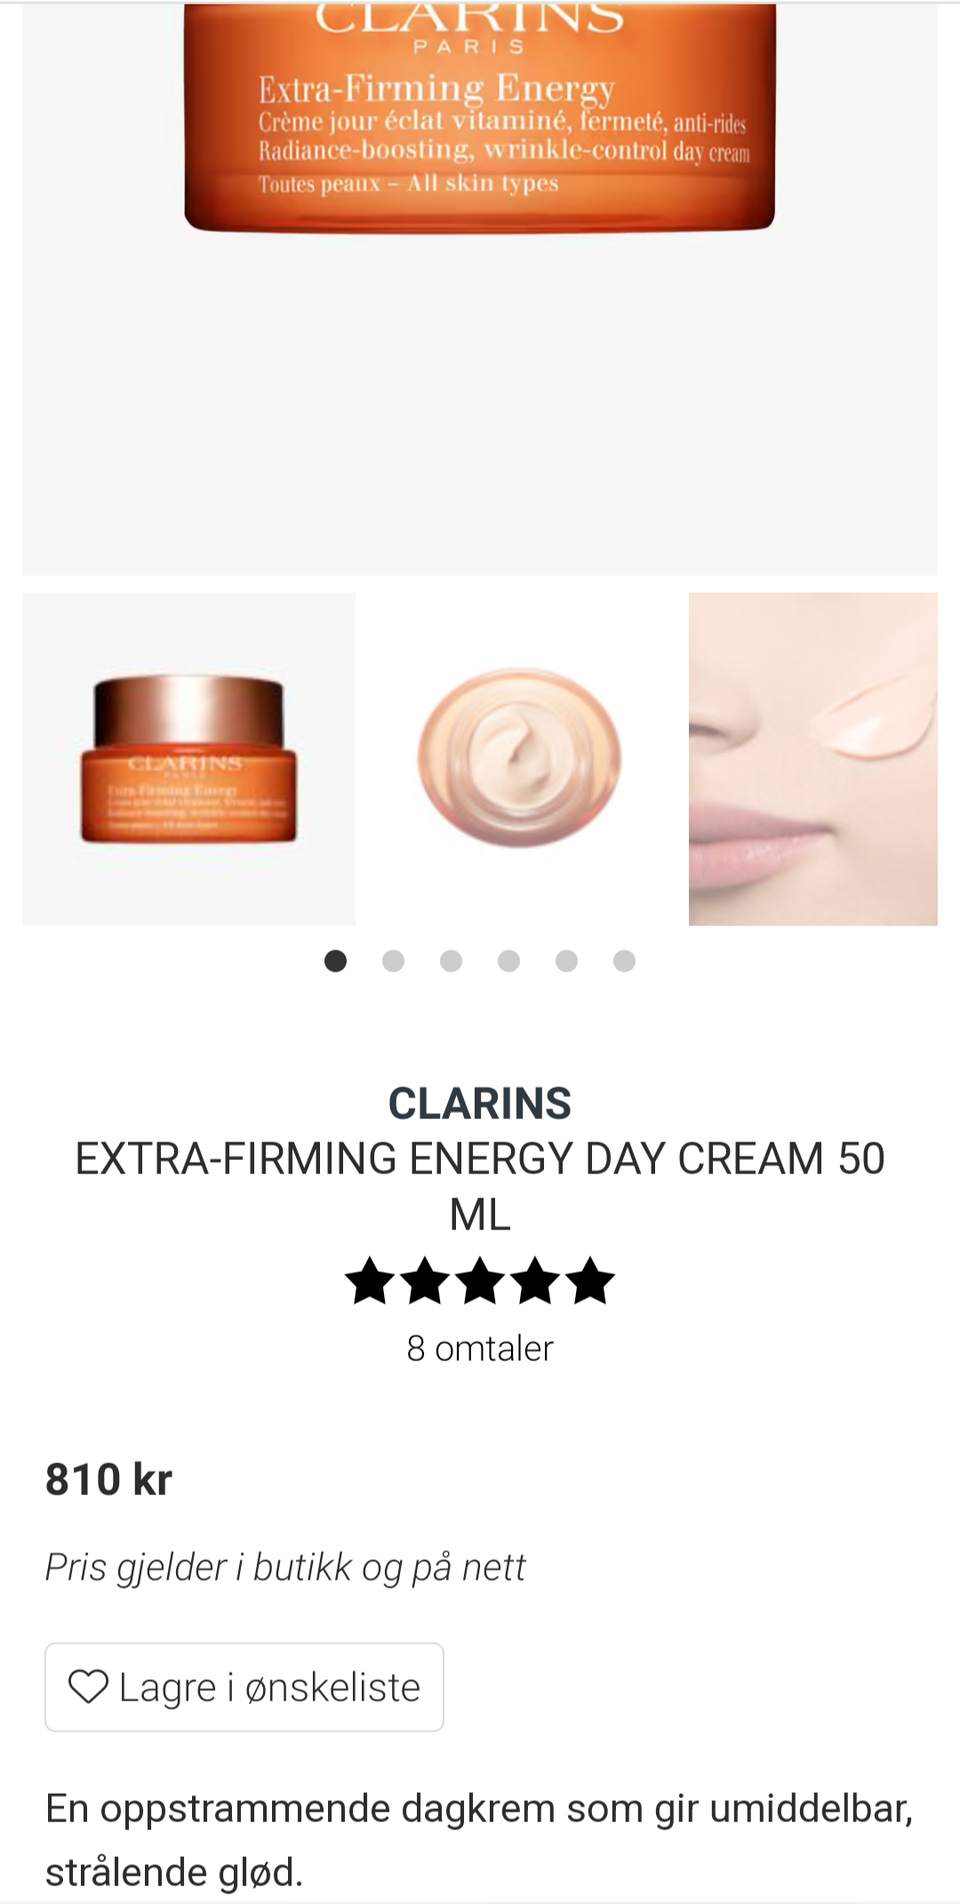The height and width of the screenshot is (1904, 960).
Task: Click the third rating star
Action: click(x=480, y=1281)
